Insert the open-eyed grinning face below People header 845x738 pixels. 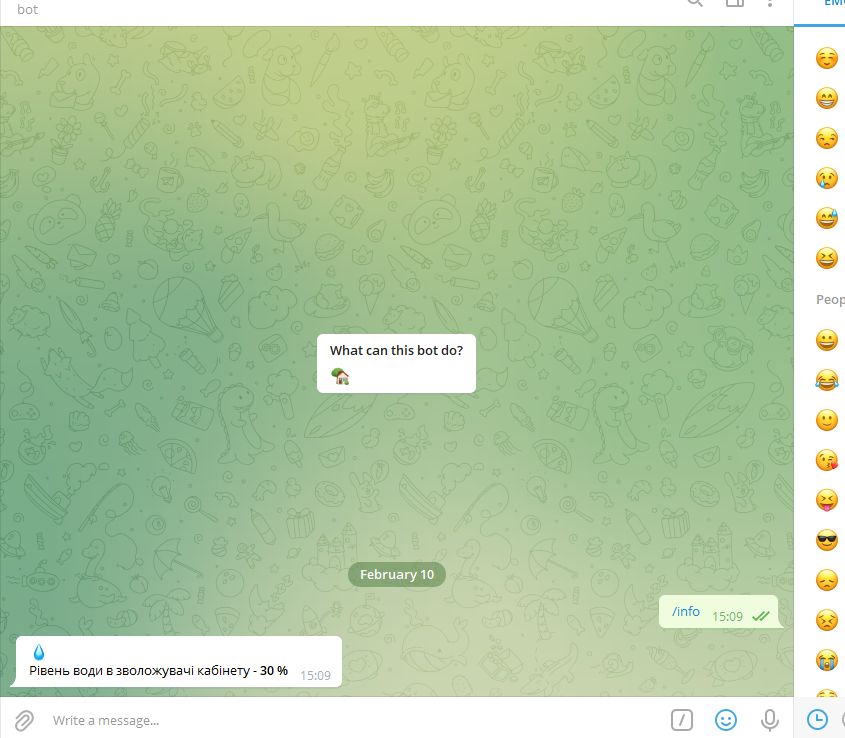pyautogui.click(x=827, y=340)
